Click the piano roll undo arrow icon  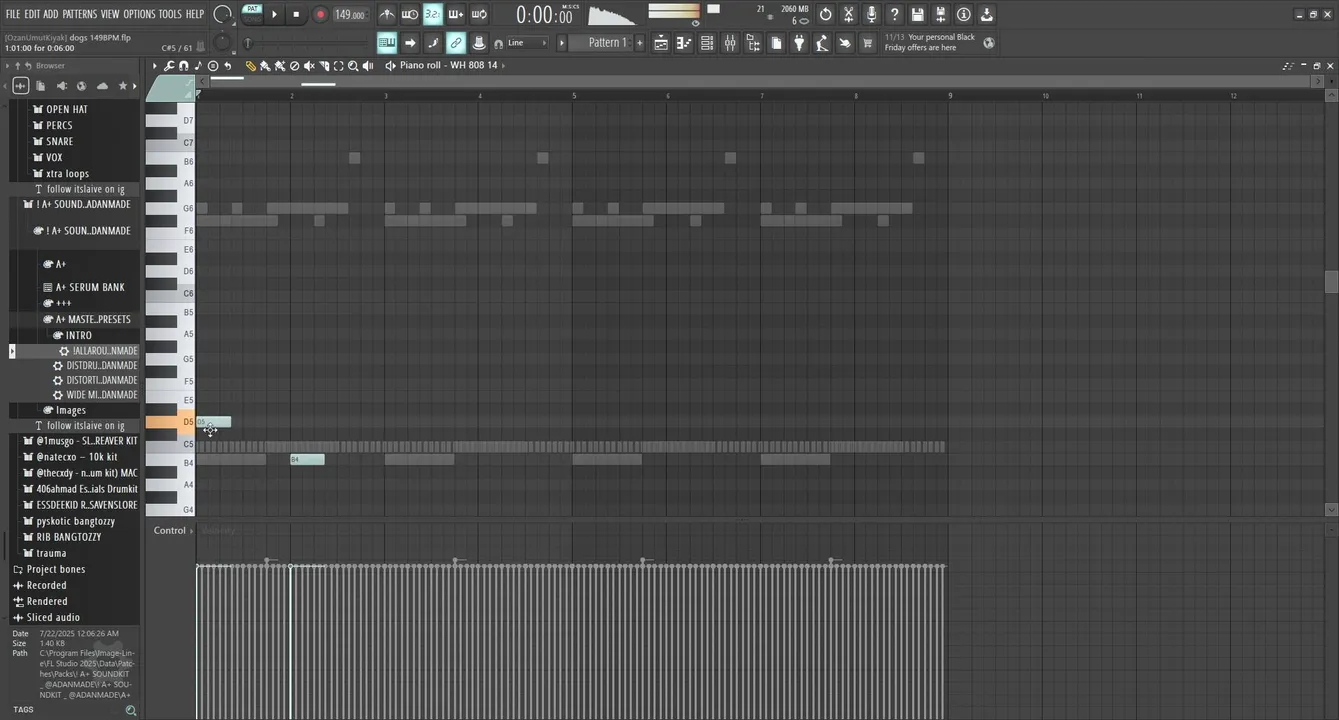pos(228,66)
